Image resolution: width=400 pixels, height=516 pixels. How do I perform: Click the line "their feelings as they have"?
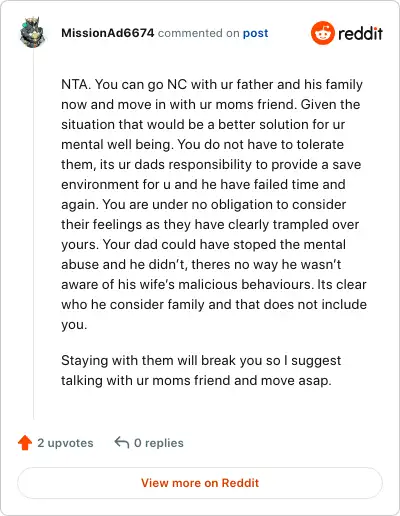pyautogui.click(x=210, y=224)
